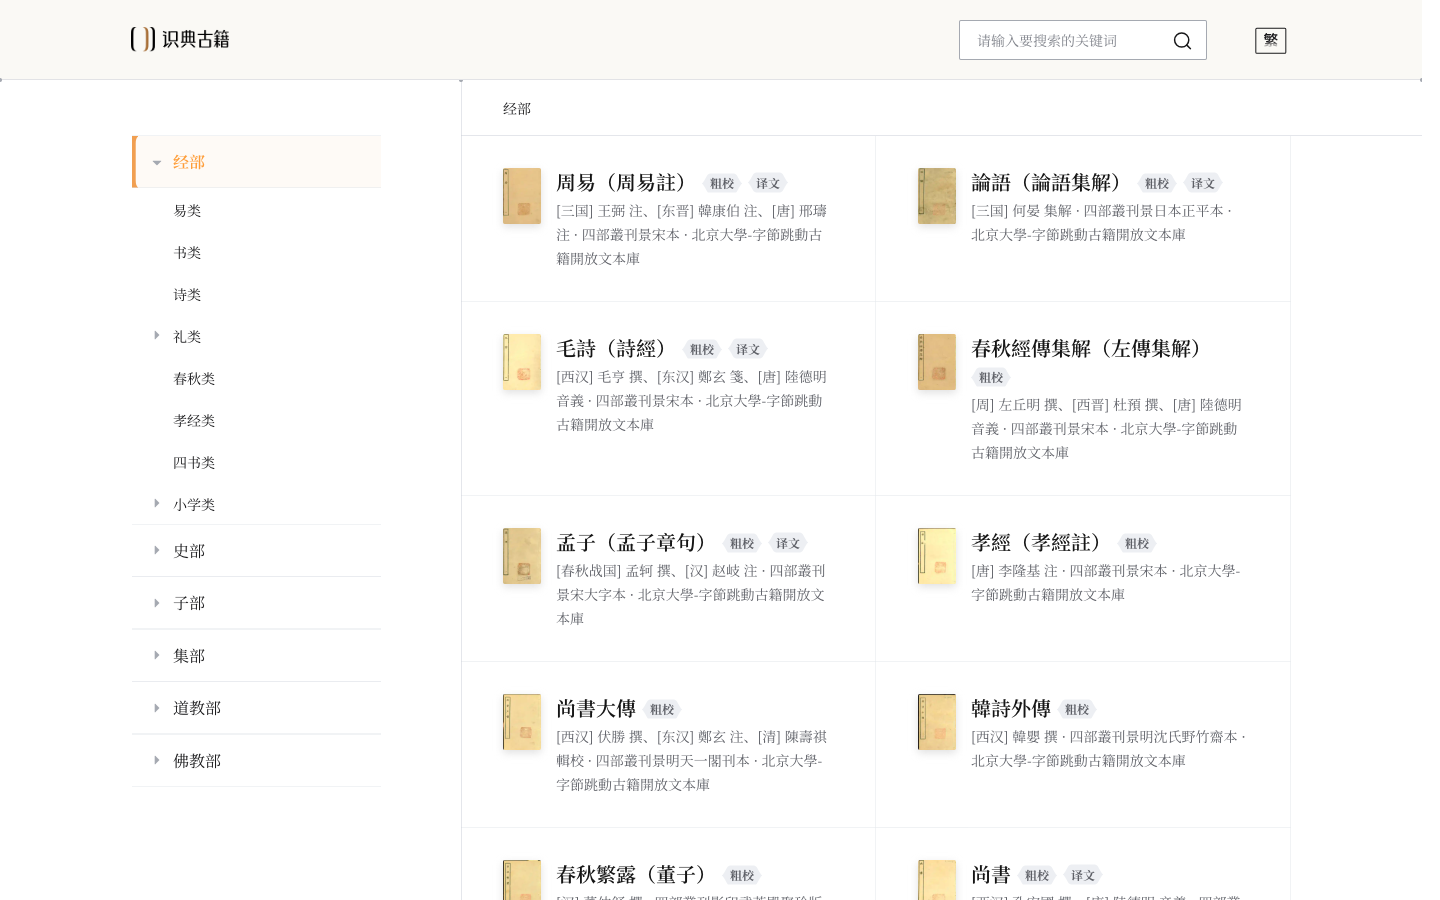Click 粗校 tag on 周易

(x=722, y=183)
